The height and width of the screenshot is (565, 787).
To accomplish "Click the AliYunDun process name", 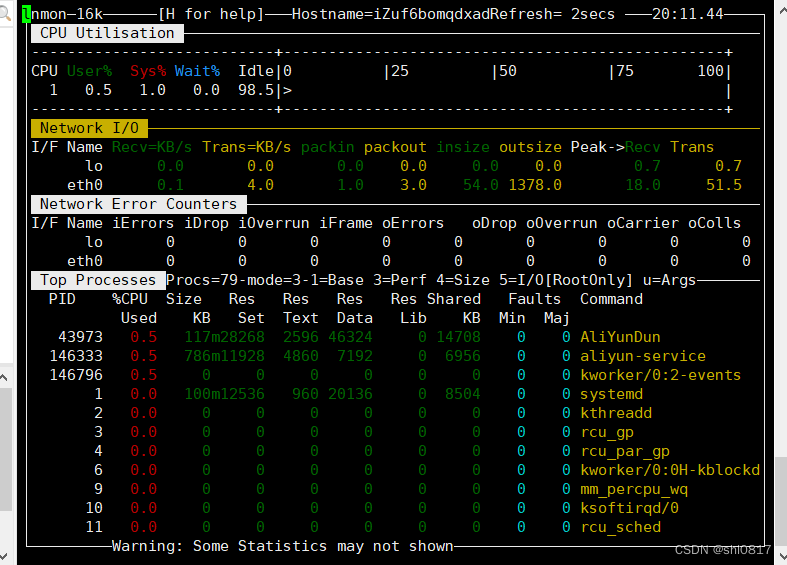I will [620, 337].
